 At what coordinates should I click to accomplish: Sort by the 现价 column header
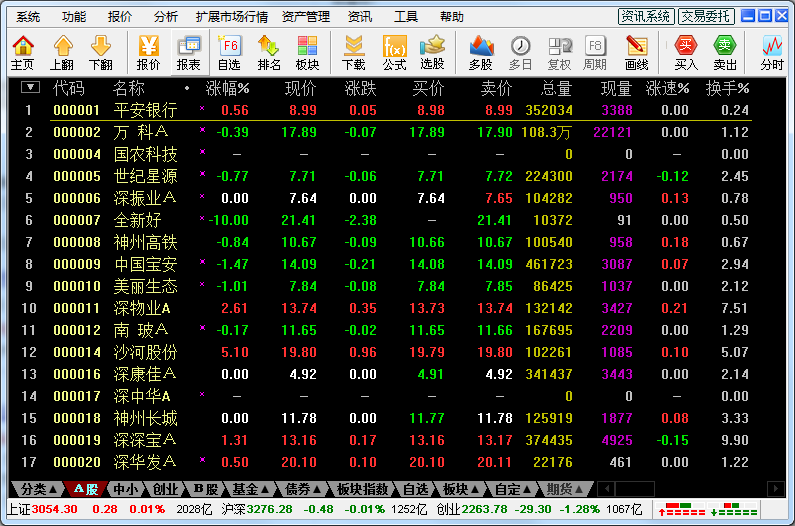click(301, 88)
